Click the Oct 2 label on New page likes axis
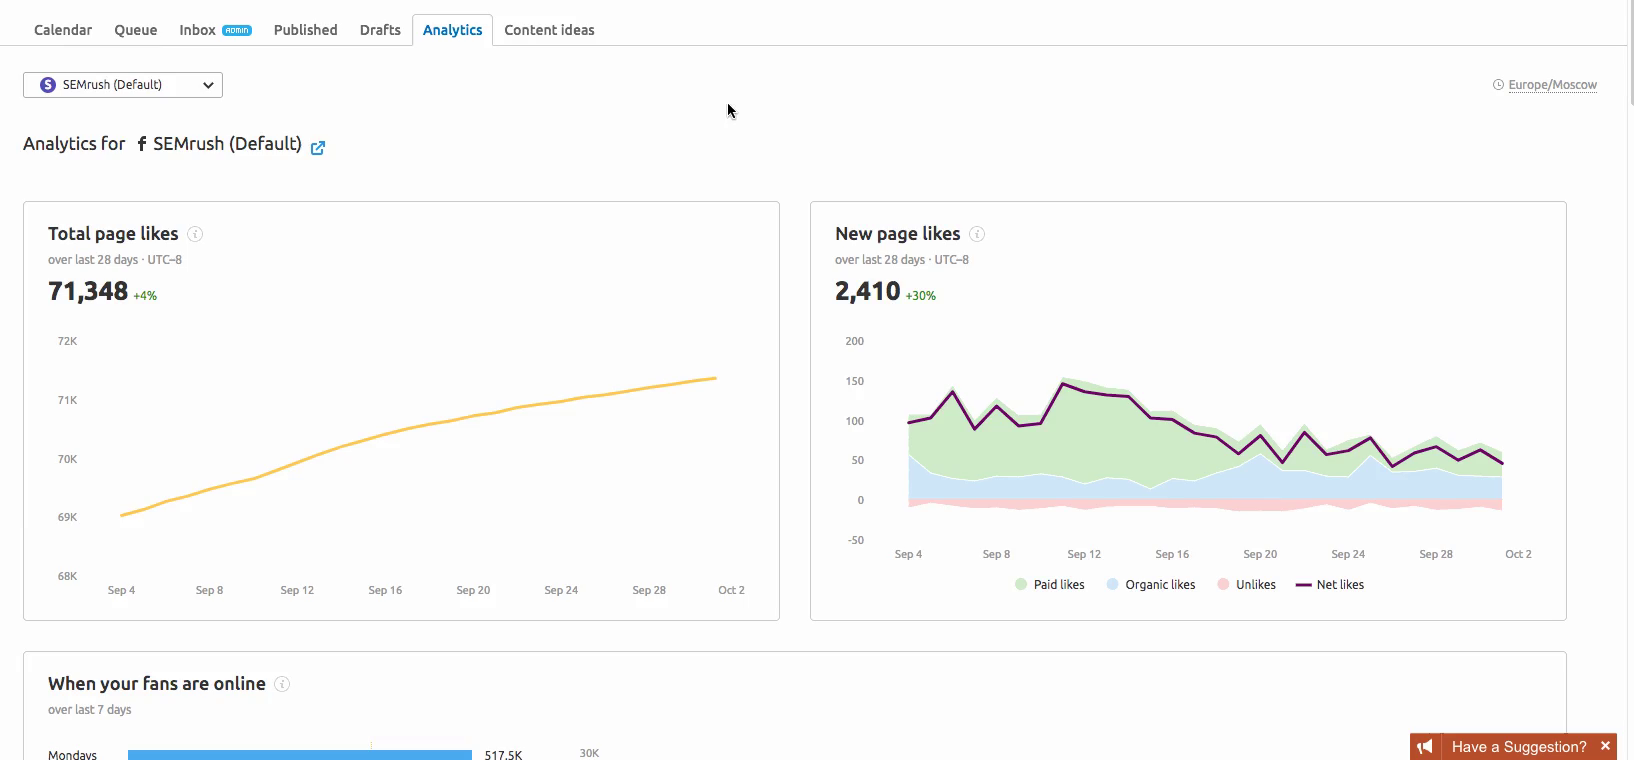The height and width of the screenshot is (760, 1634). (x=1518, y=554)
